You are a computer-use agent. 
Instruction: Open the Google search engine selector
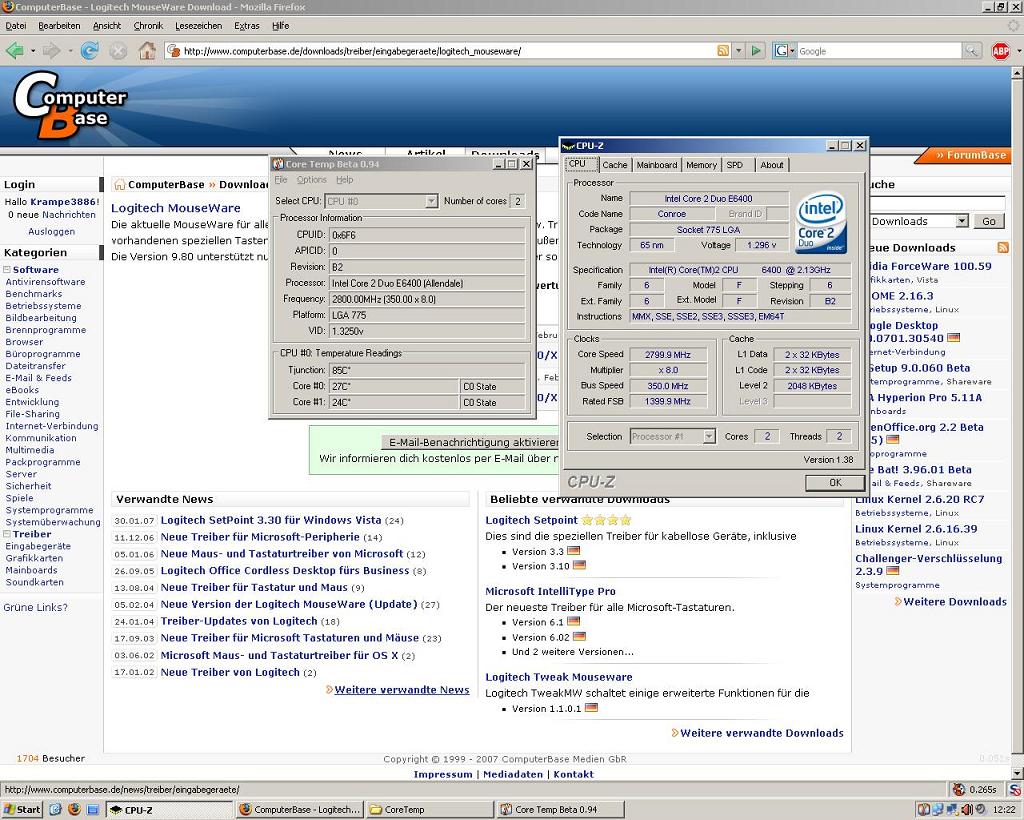(x=784, y=50)
